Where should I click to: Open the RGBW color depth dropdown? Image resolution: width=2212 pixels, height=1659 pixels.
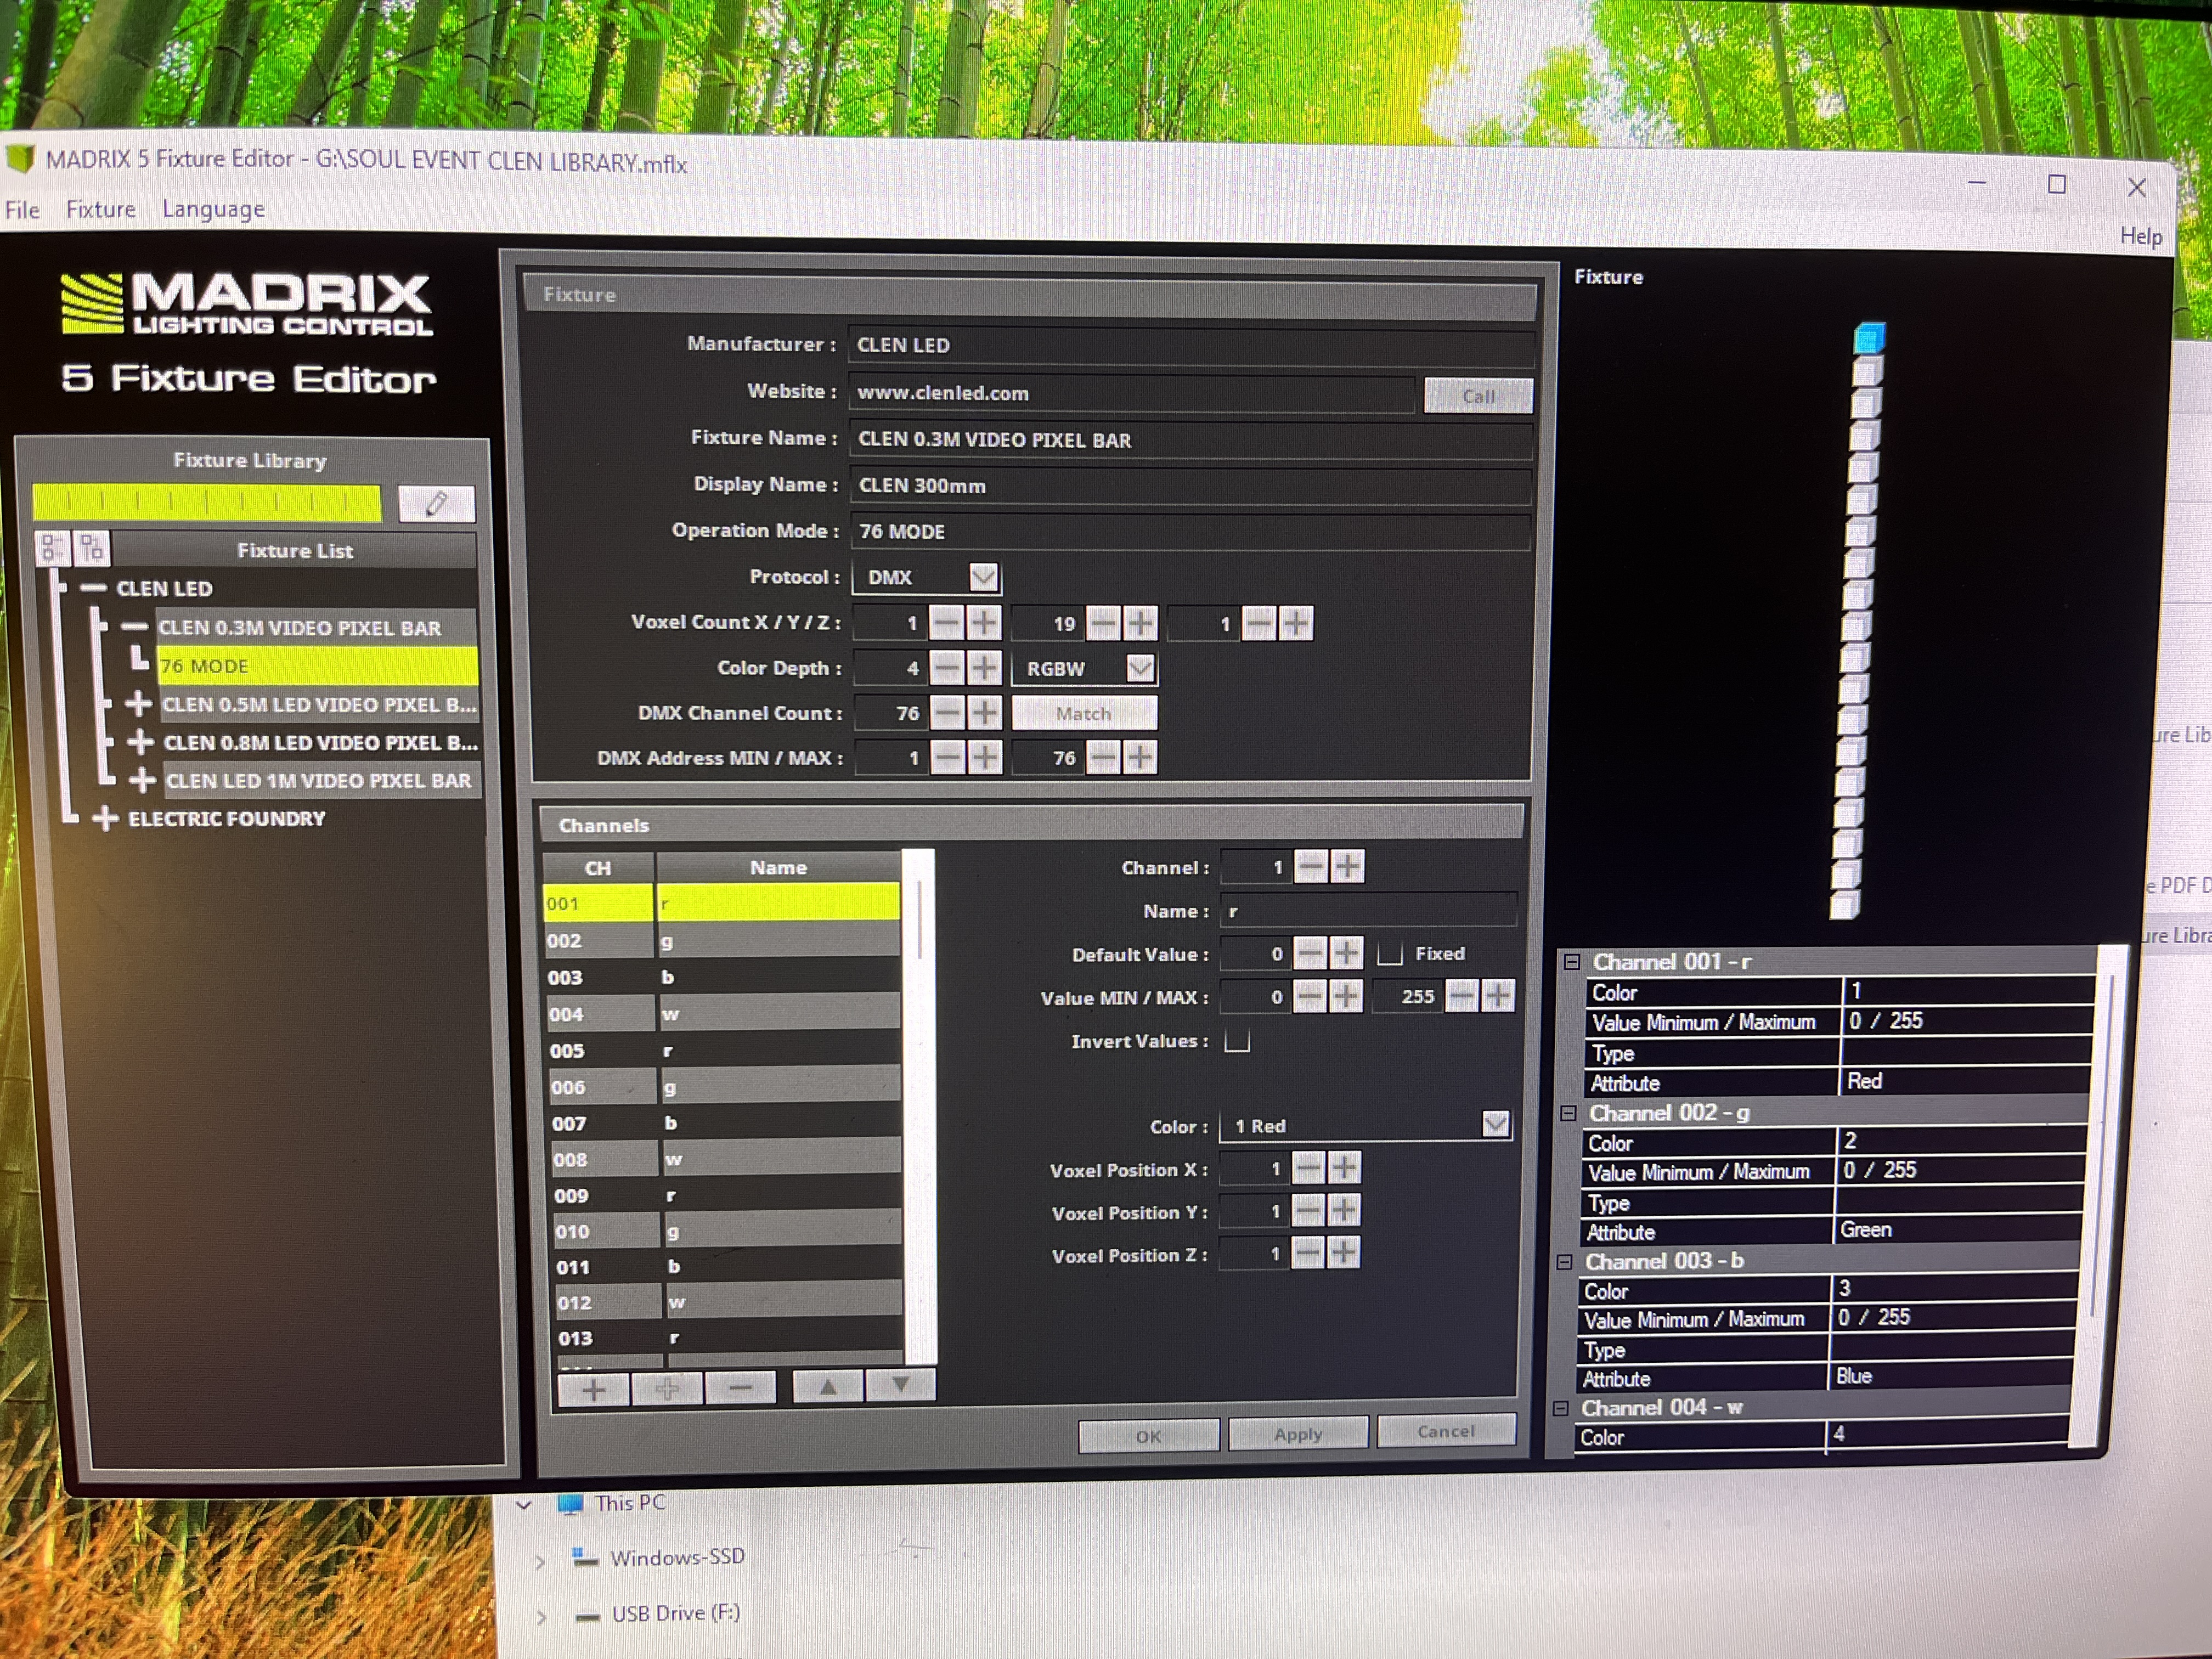click(1140, 668)
